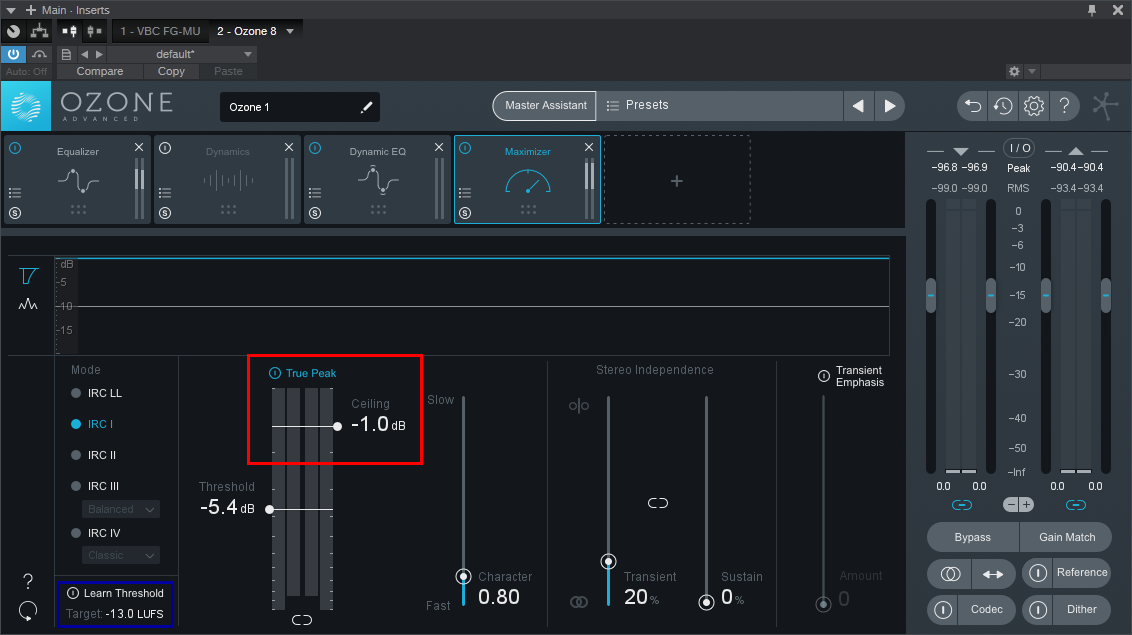Click the Character slider handle
Viewport: 1132px width, 635px height.
click(x=463, y=577)
